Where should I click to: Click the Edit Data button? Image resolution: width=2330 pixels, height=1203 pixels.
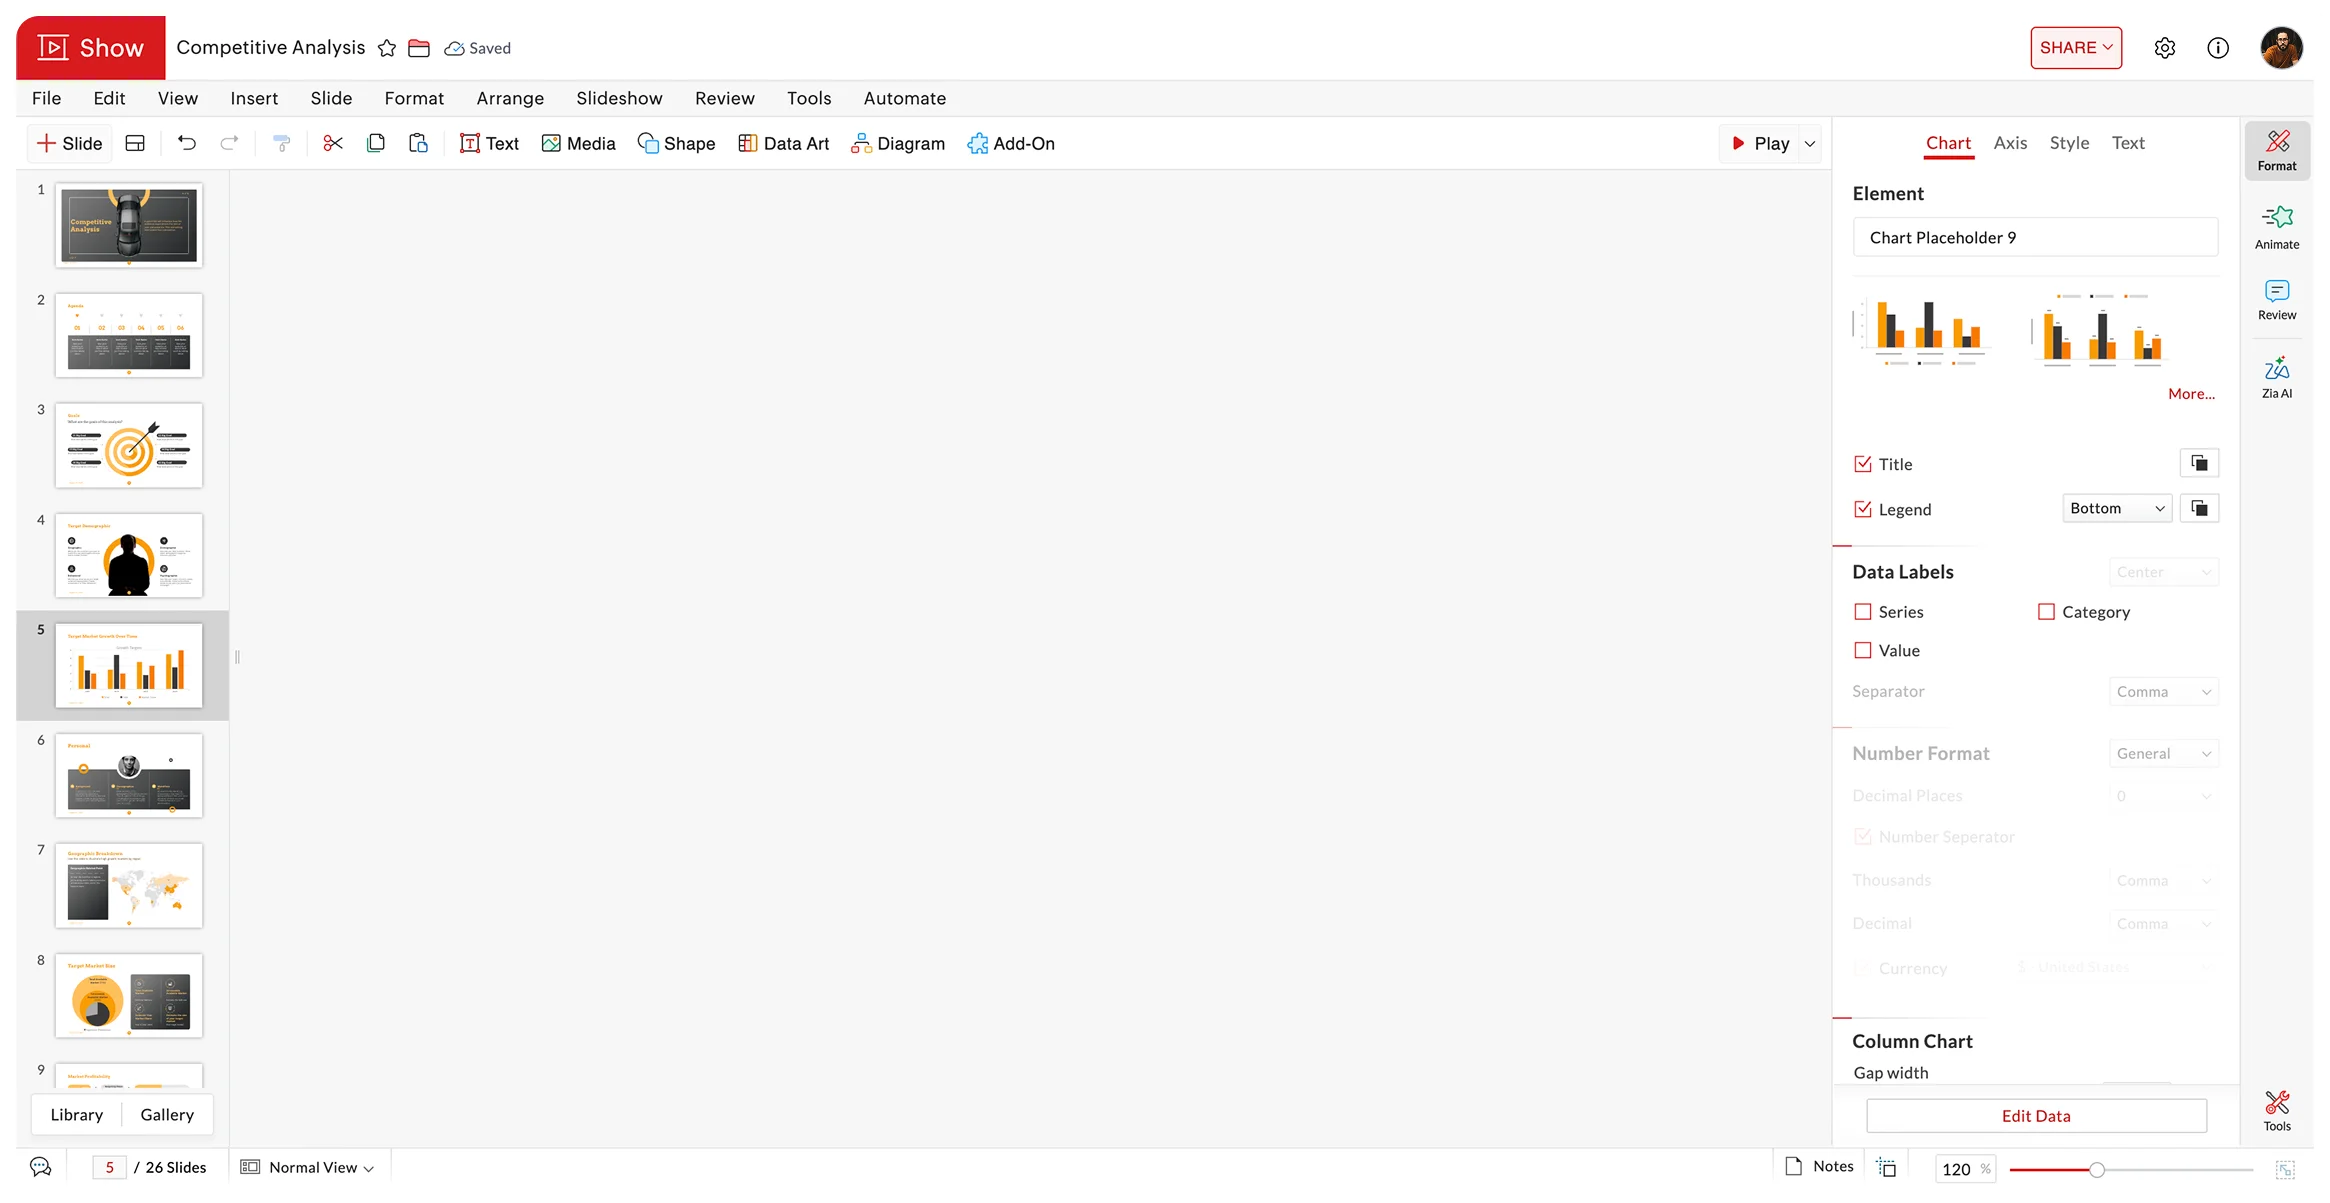2035,1116
